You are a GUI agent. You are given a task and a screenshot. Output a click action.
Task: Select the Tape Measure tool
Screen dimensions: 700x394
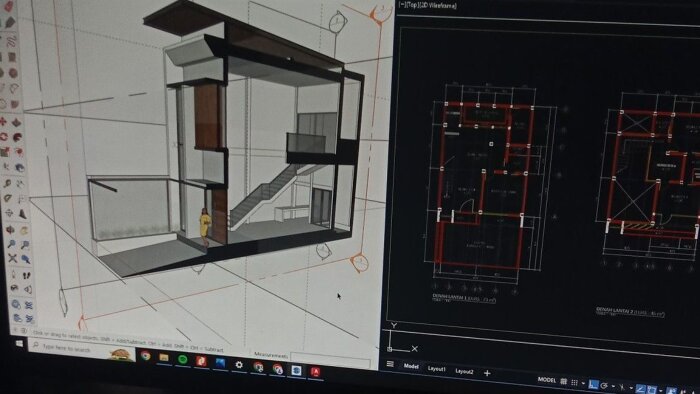coord(7,183)
